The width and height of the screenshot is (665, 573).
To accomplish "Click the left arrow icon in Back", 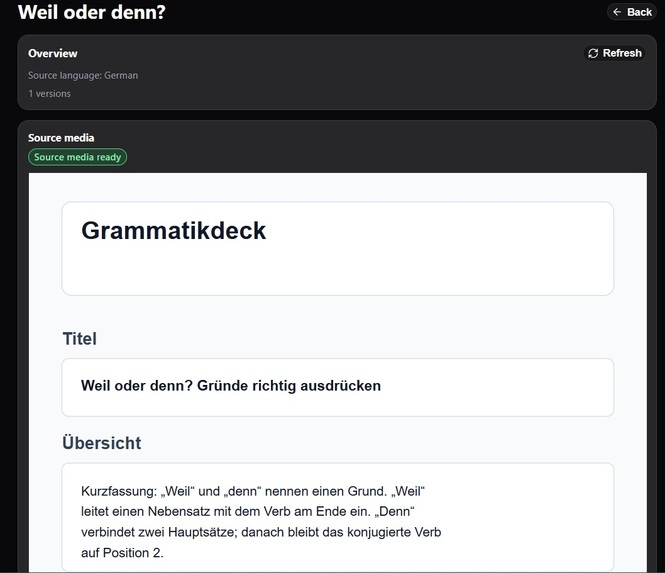I will click(617, 12).
